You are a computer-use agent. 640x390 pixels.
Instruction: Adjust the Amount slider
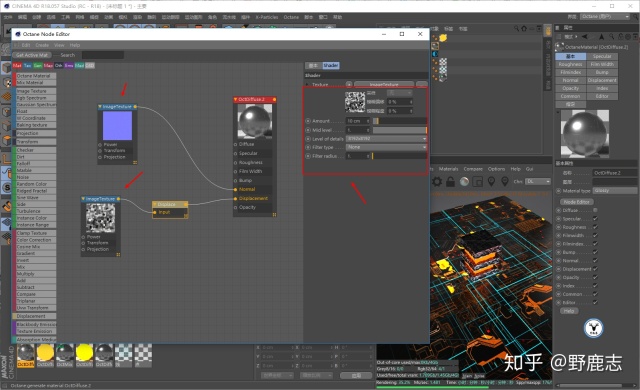click(x=400, y=121)
